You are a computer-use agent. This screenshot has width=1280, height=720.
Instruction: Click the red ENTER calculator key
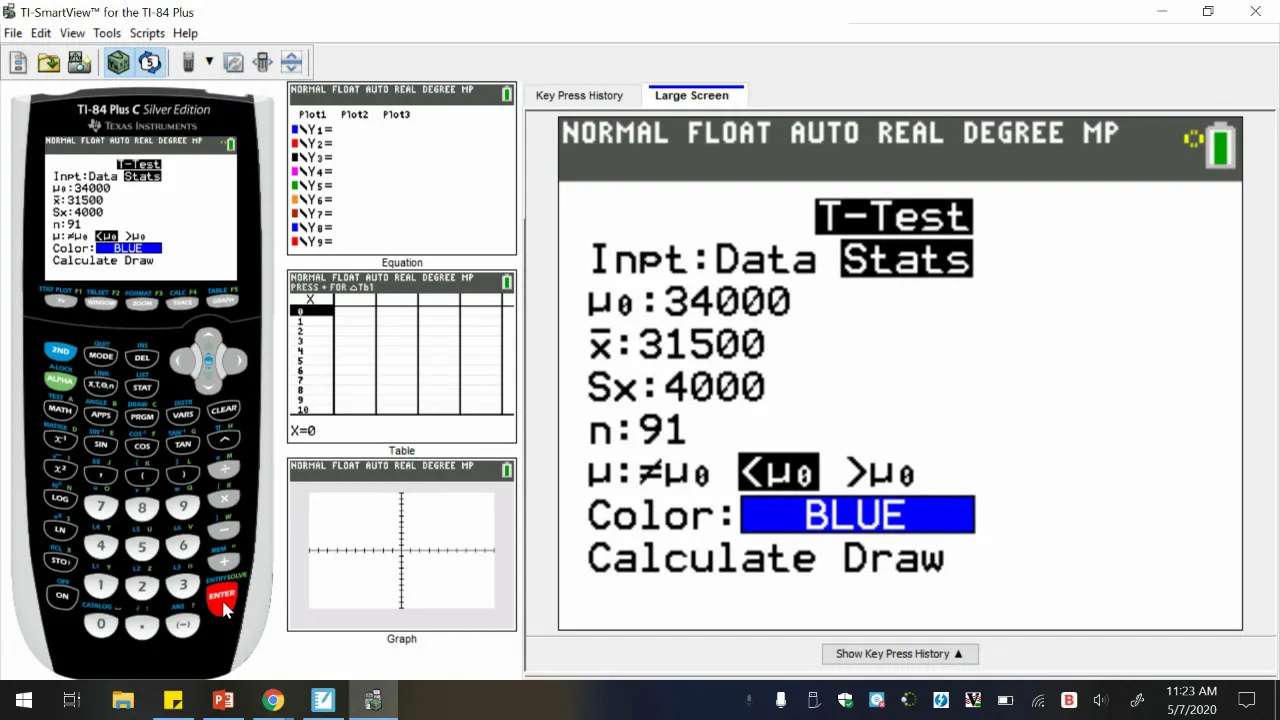(x=222, y=595)
